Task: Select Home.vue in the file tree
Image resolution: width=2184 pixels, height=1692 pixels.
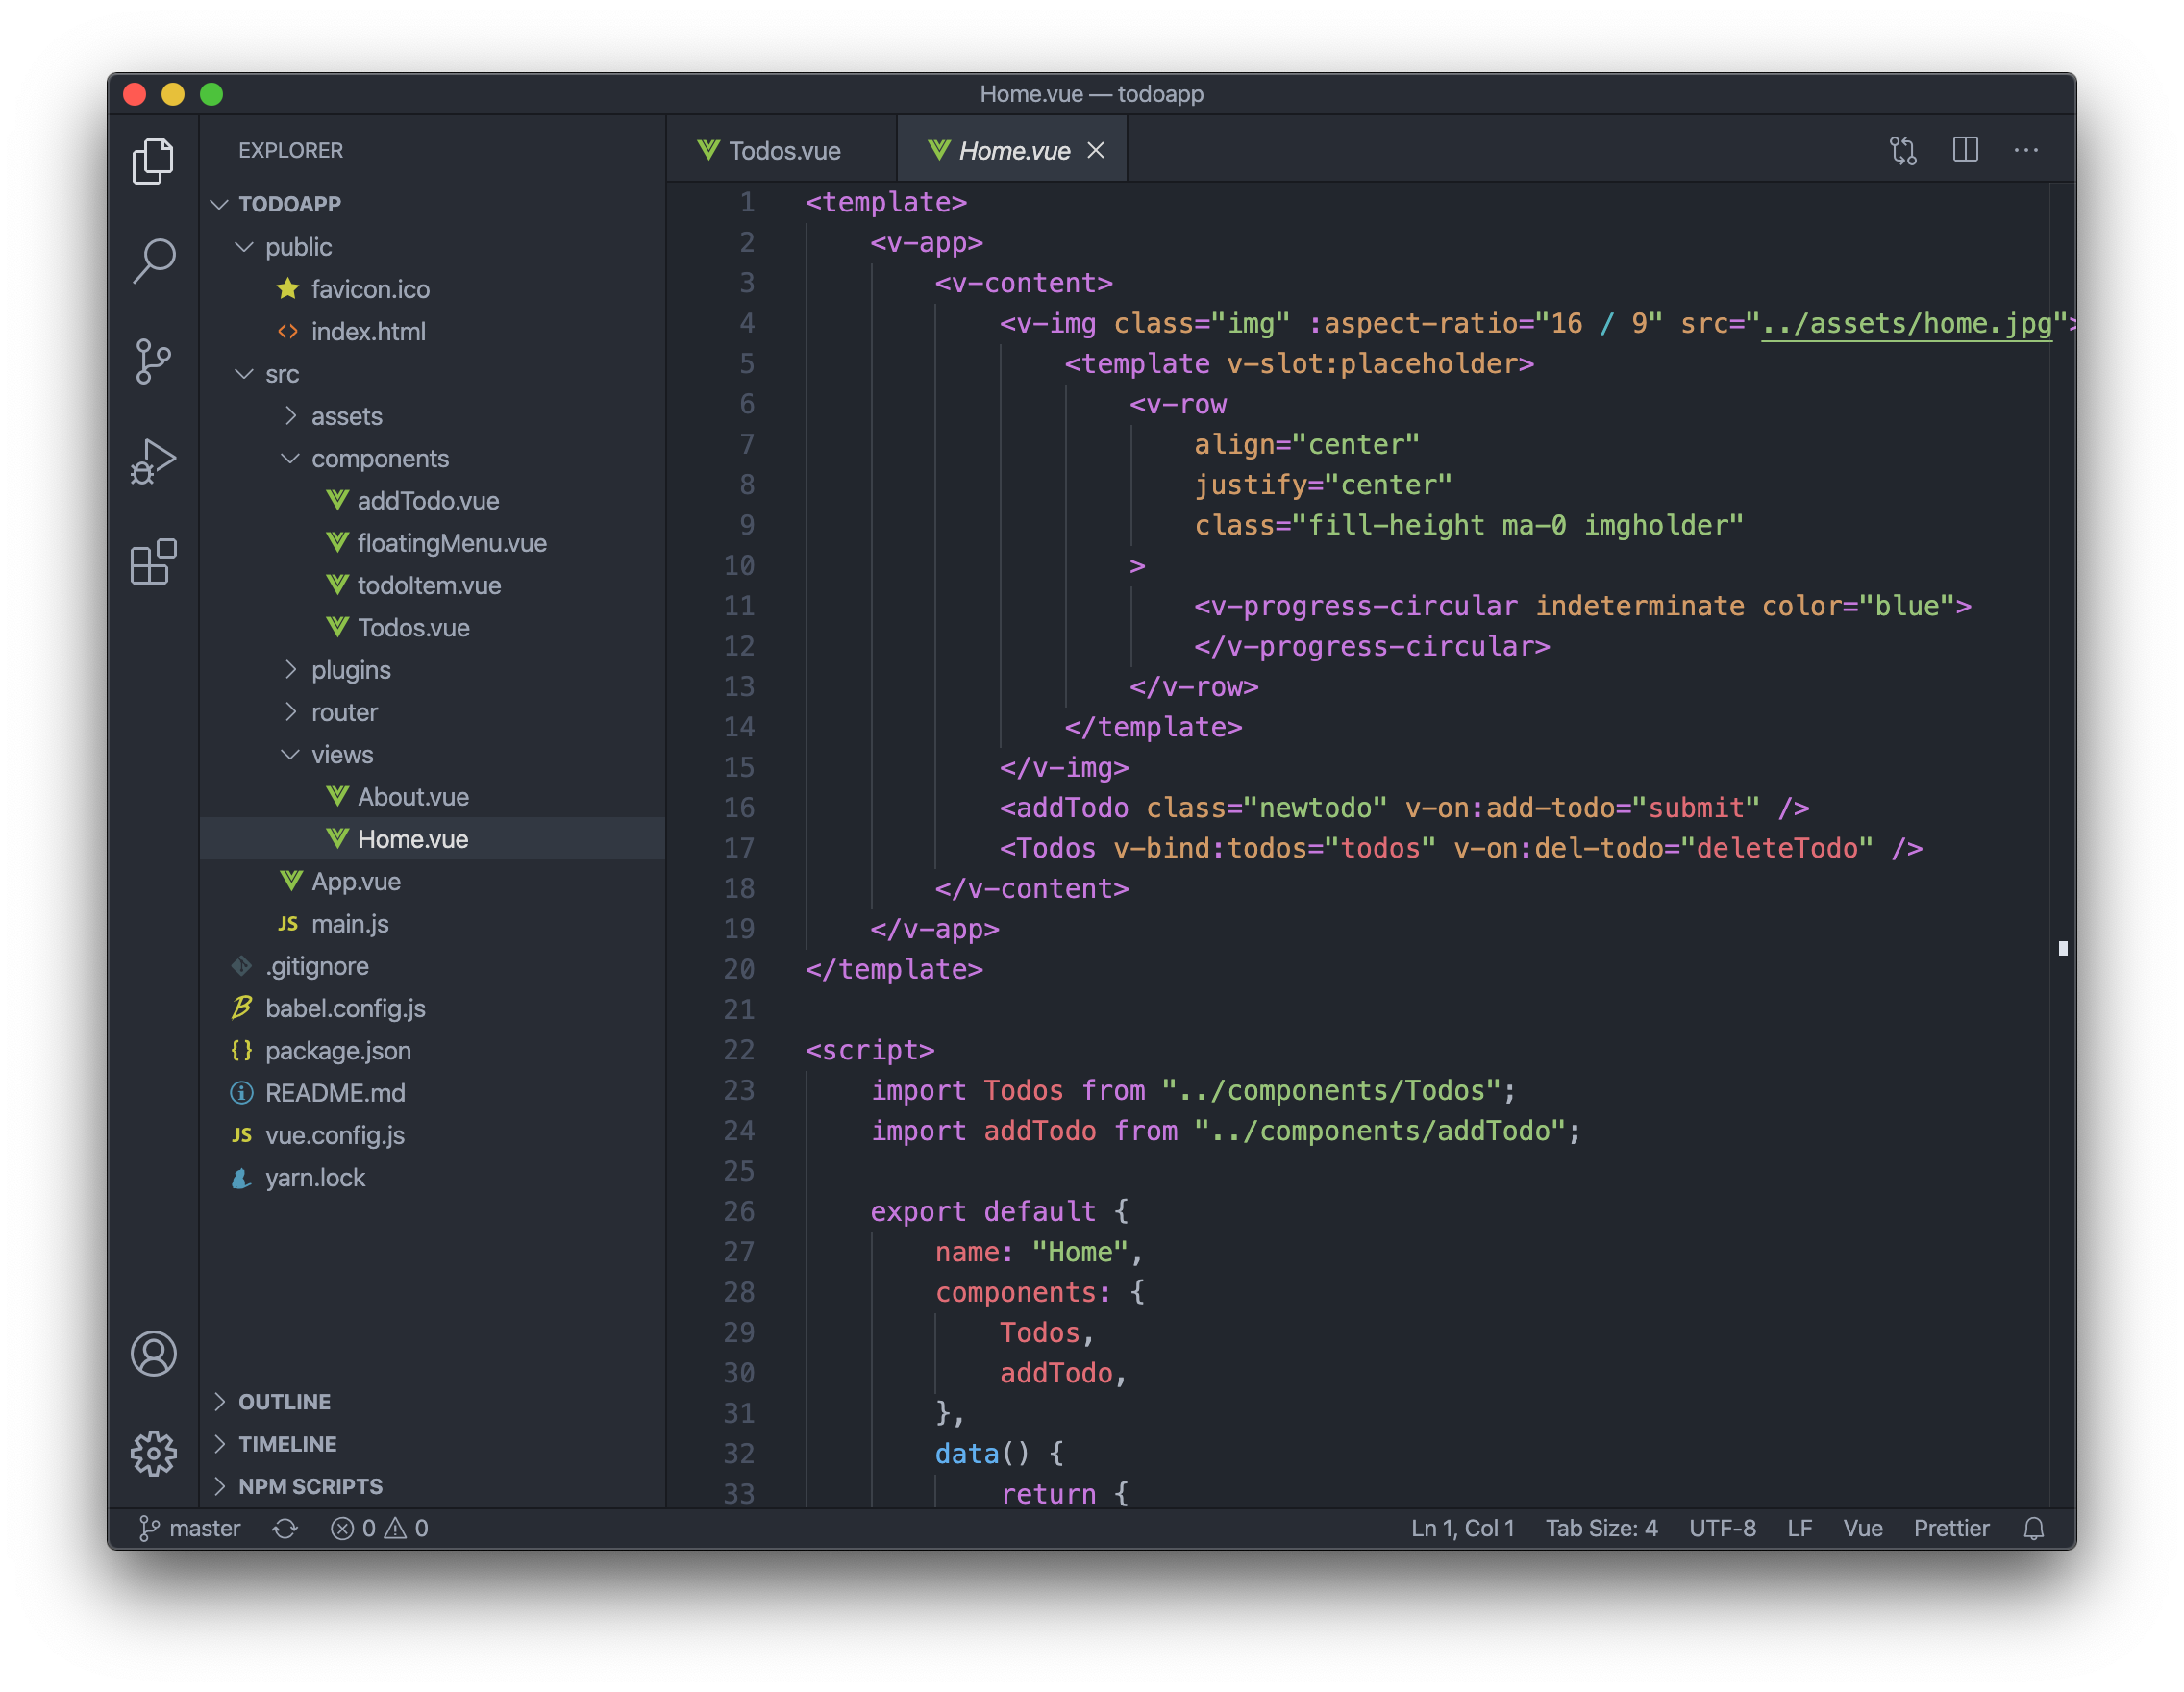Action: tap(432, 839)
